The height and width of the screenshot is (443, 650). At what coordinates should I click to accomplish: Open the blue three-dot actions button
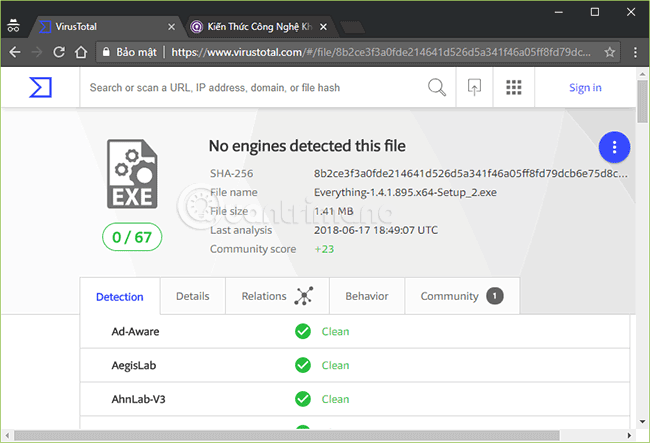[614, 147]
